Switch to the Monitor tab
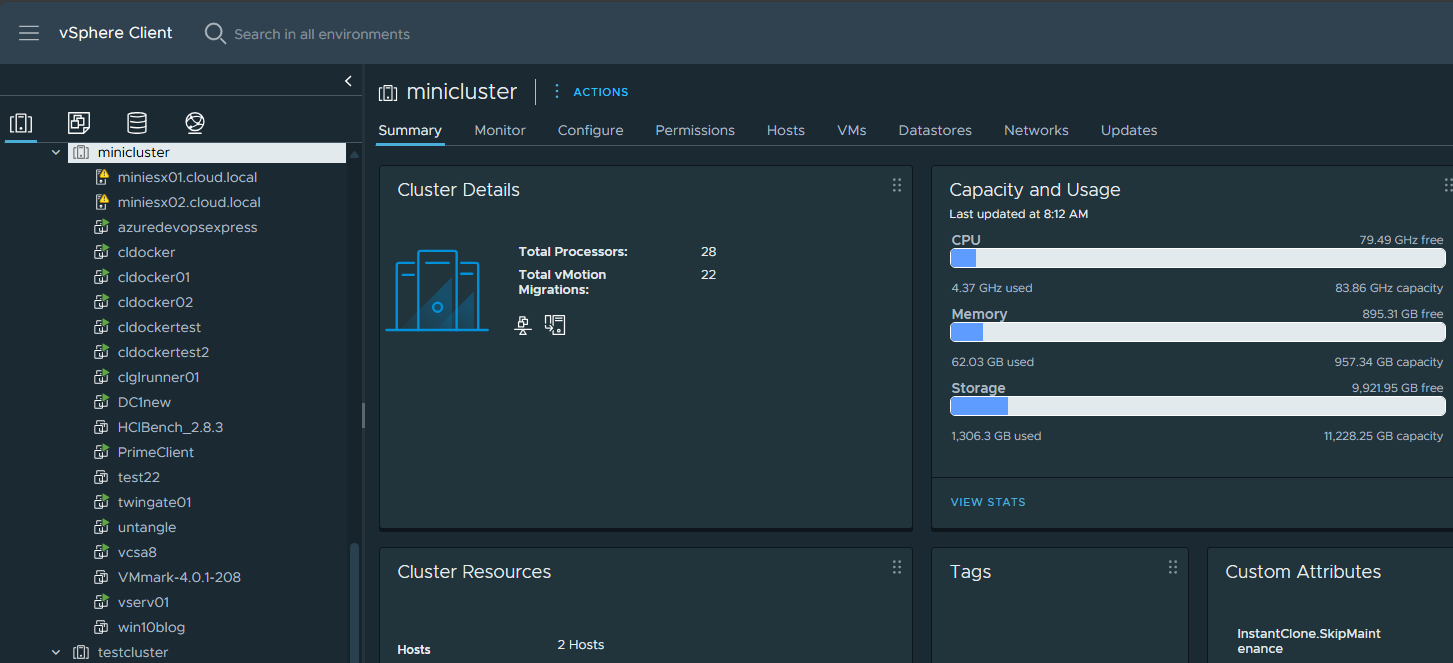This screenshot has height=663, width=1453. point(500,130)
